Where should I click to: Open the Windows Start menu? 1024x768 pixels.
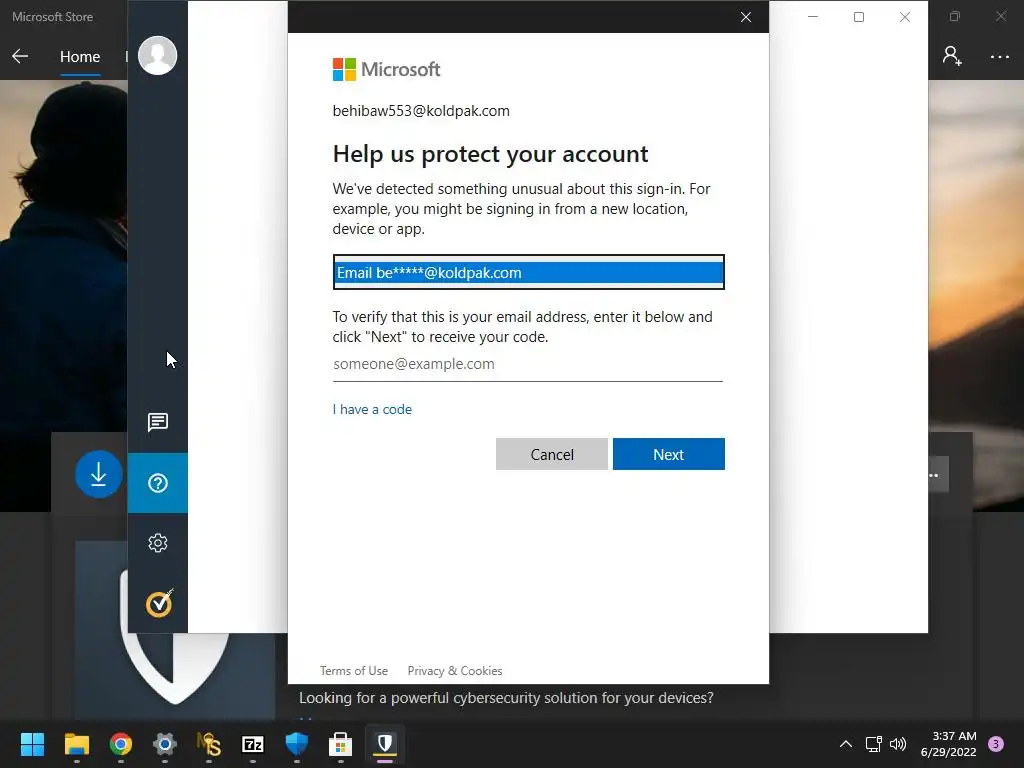[32, 744]
